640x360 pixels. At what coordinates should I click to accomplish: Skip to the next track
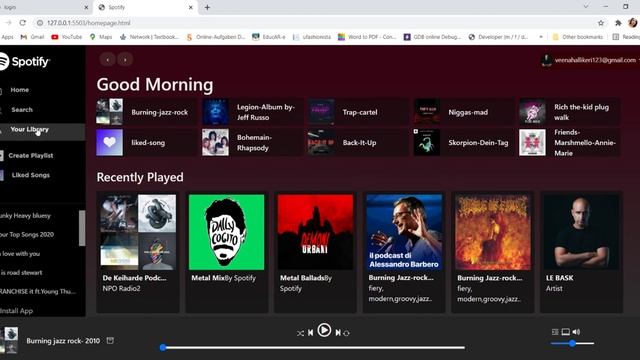pos(338,333)
